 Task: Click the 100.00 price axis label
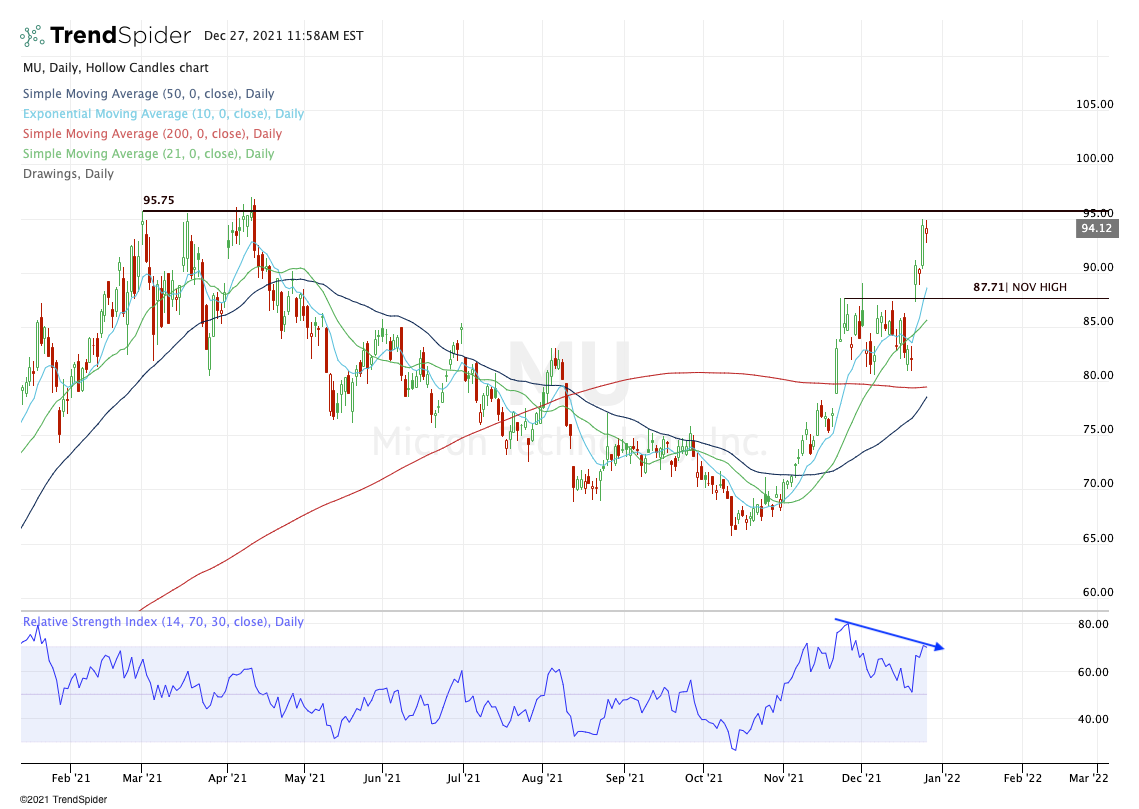click(1095, 158)
